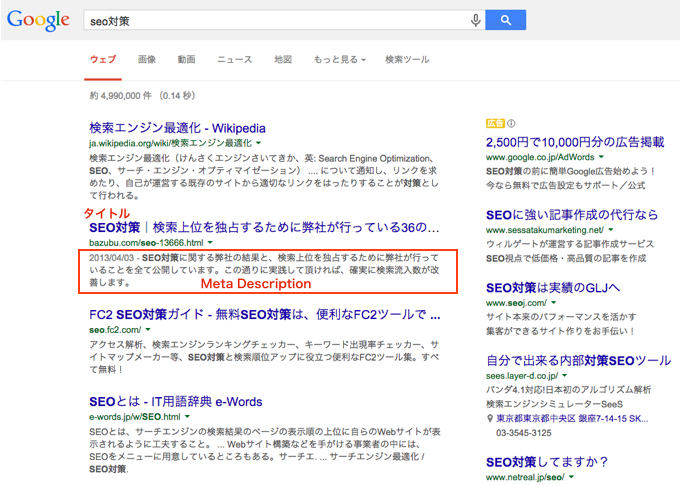Expand arrow beside www.google.co.jp/AdWords

[601, 157]
